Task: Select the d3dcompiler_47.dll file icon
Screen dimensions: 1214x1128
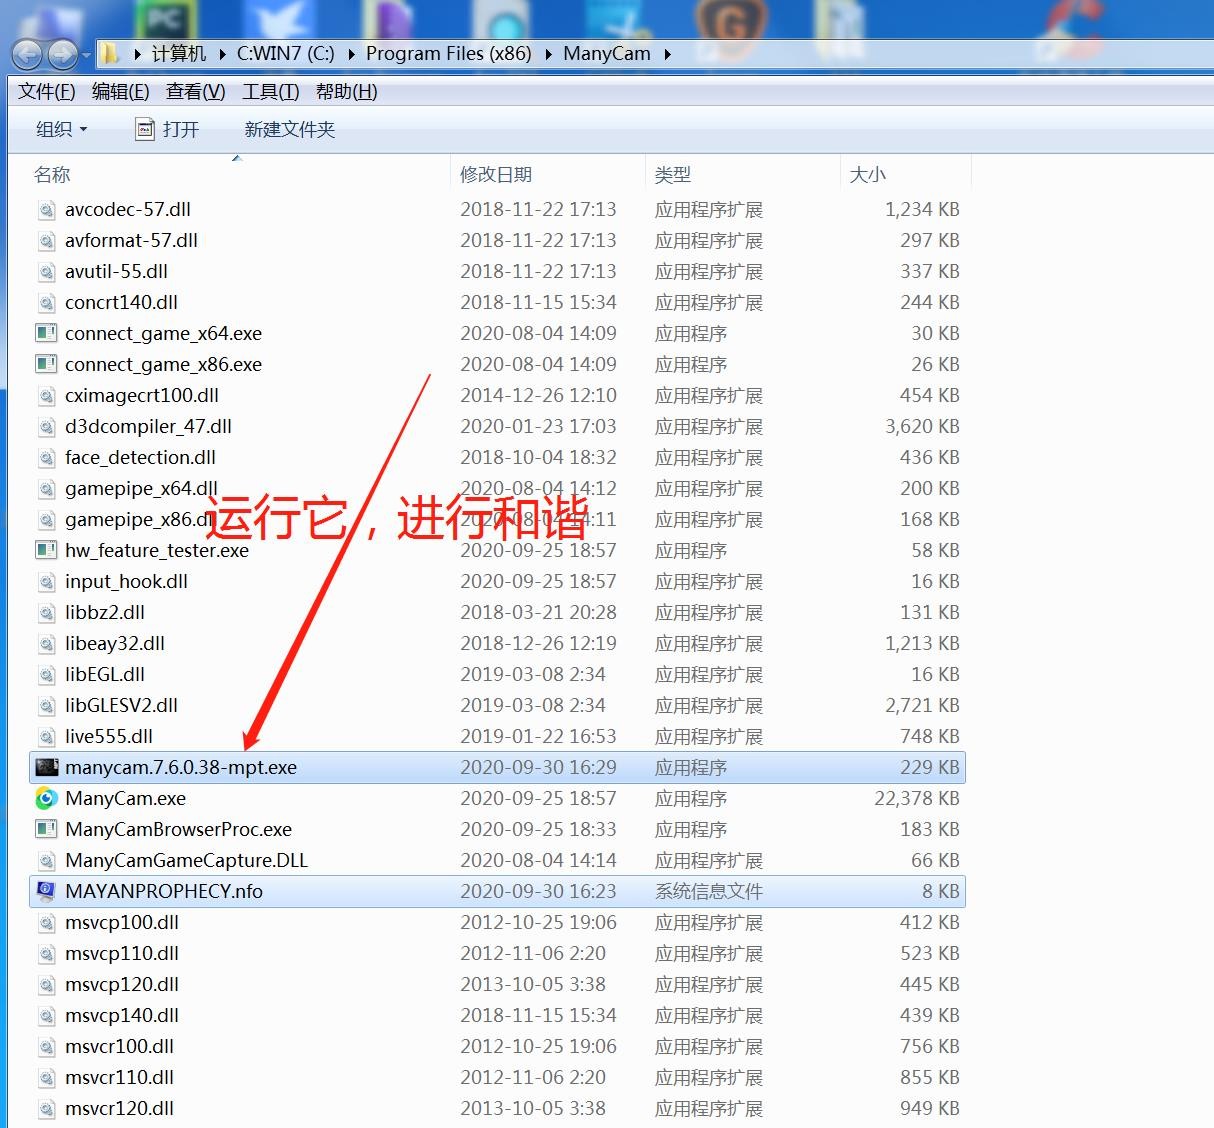Action: coord(46,427)
